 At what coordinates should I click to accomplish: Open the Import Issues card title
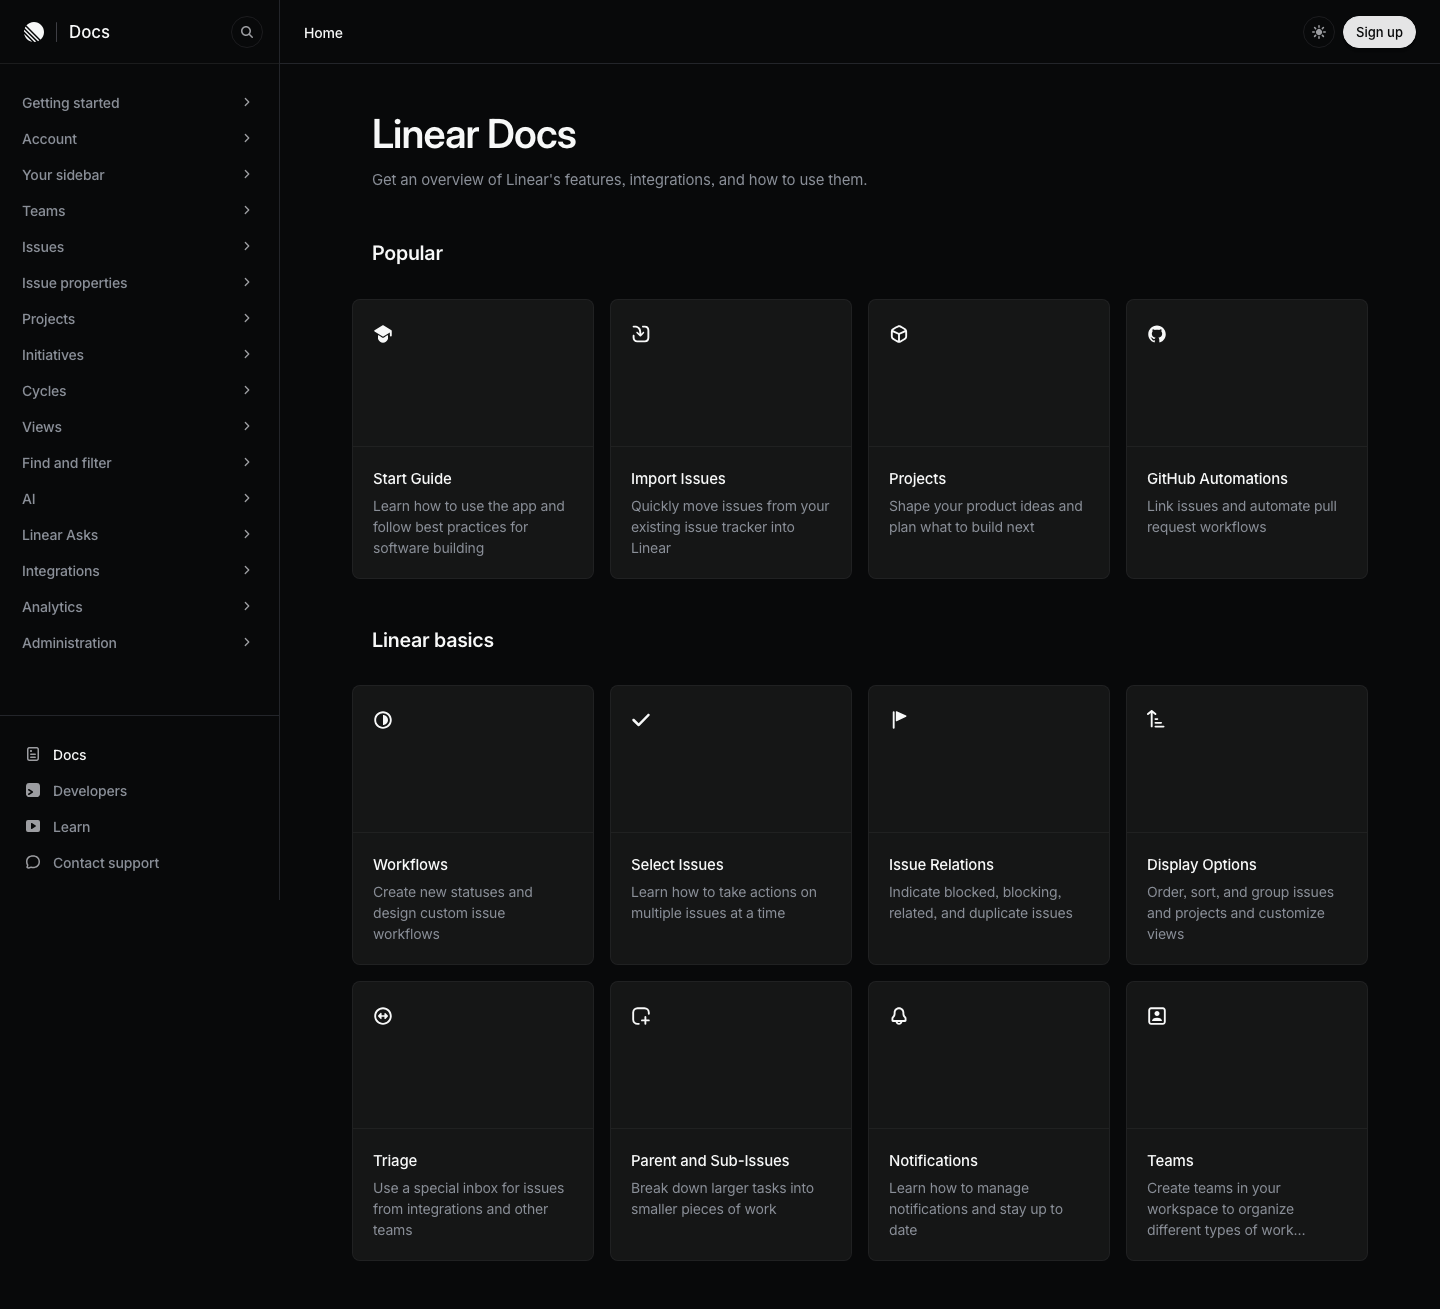[x=678, y=479]
